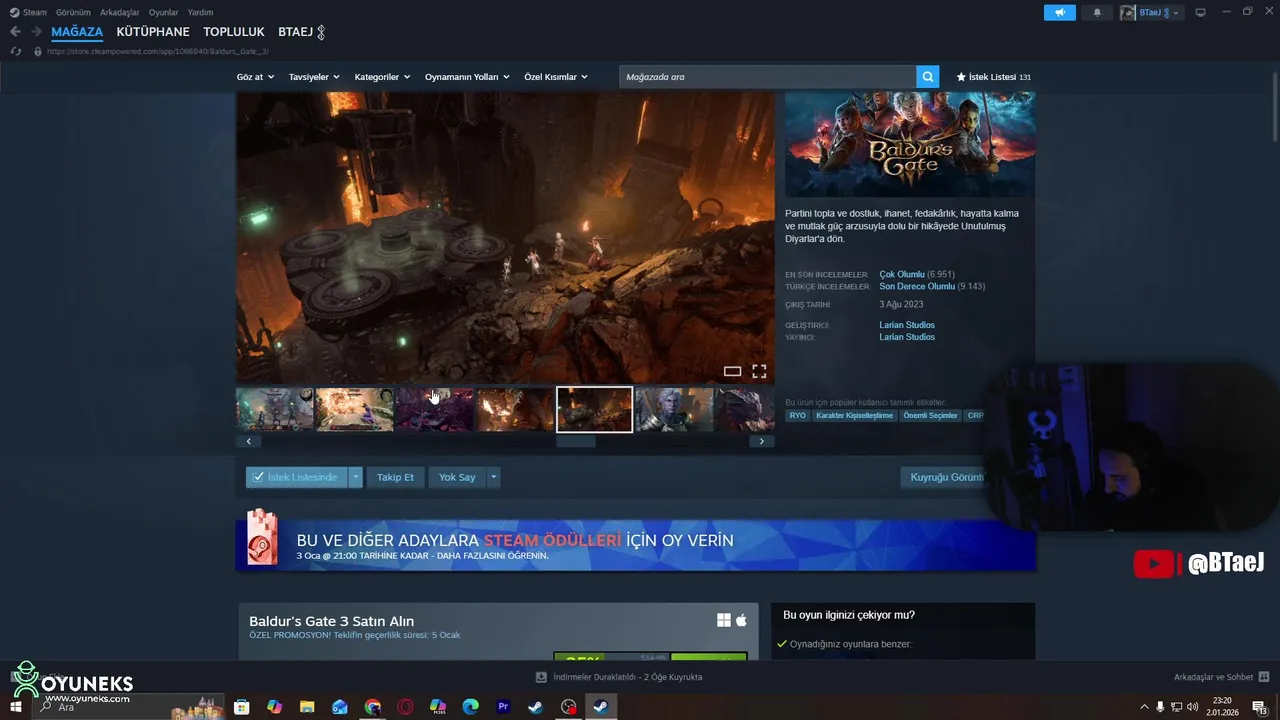The height and width of the screenshot is (720, 1280).
Task: Click the magnifier search button
Action: click(928, 77)
